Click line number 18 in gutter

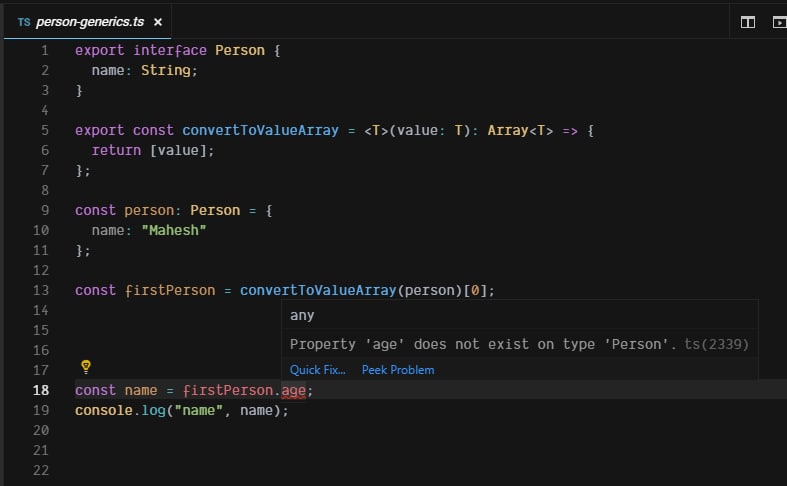[41, 390]
